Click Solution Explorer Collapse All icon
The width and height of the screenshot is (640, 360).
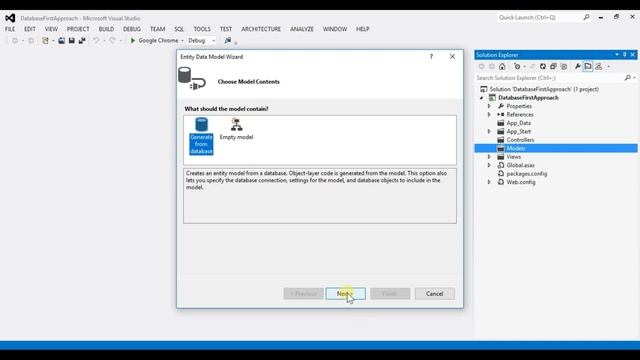click(553, 67)
